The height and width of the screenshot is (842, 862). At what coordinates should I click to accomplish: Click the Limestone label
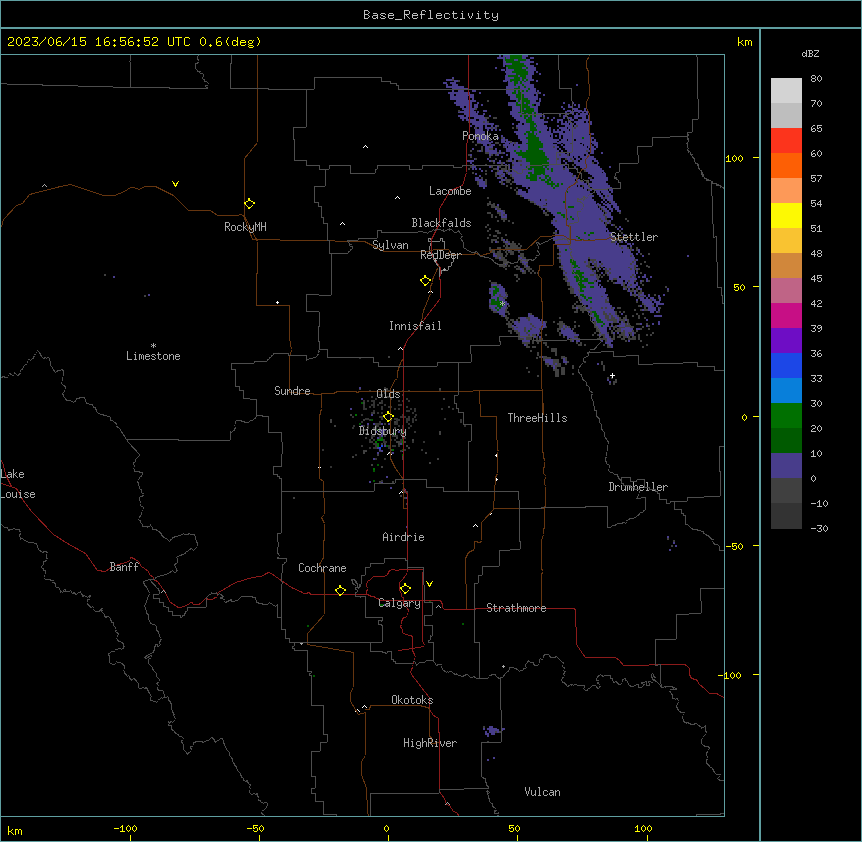point(153,356)
